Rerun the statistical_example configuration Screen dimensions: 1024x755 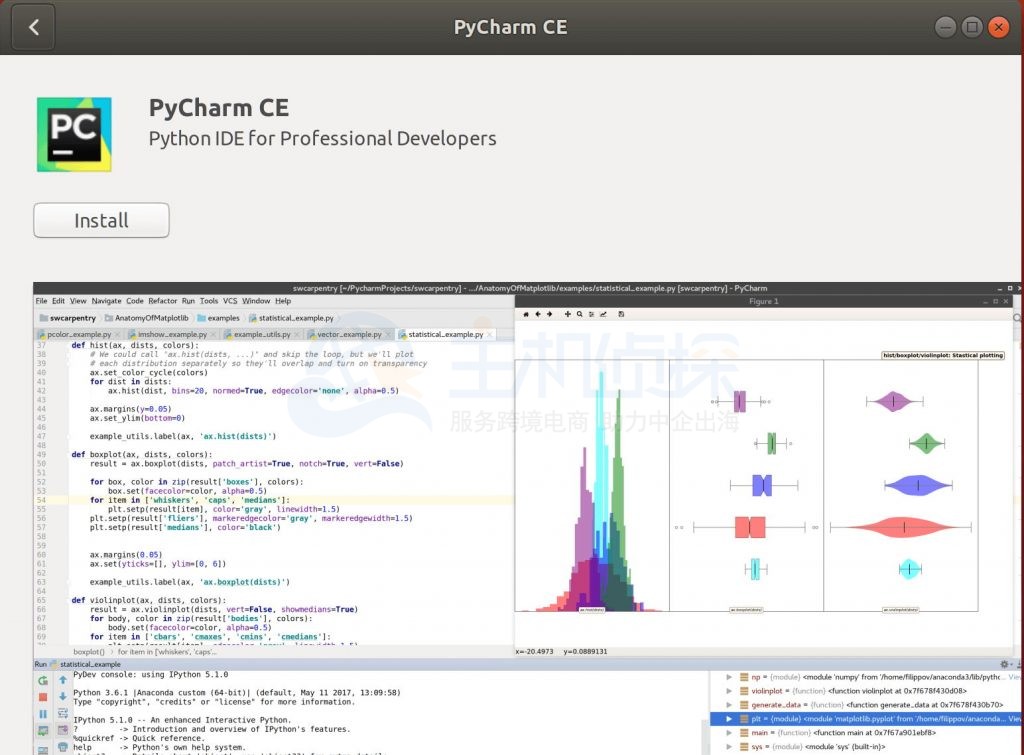(x=42, y=680)
